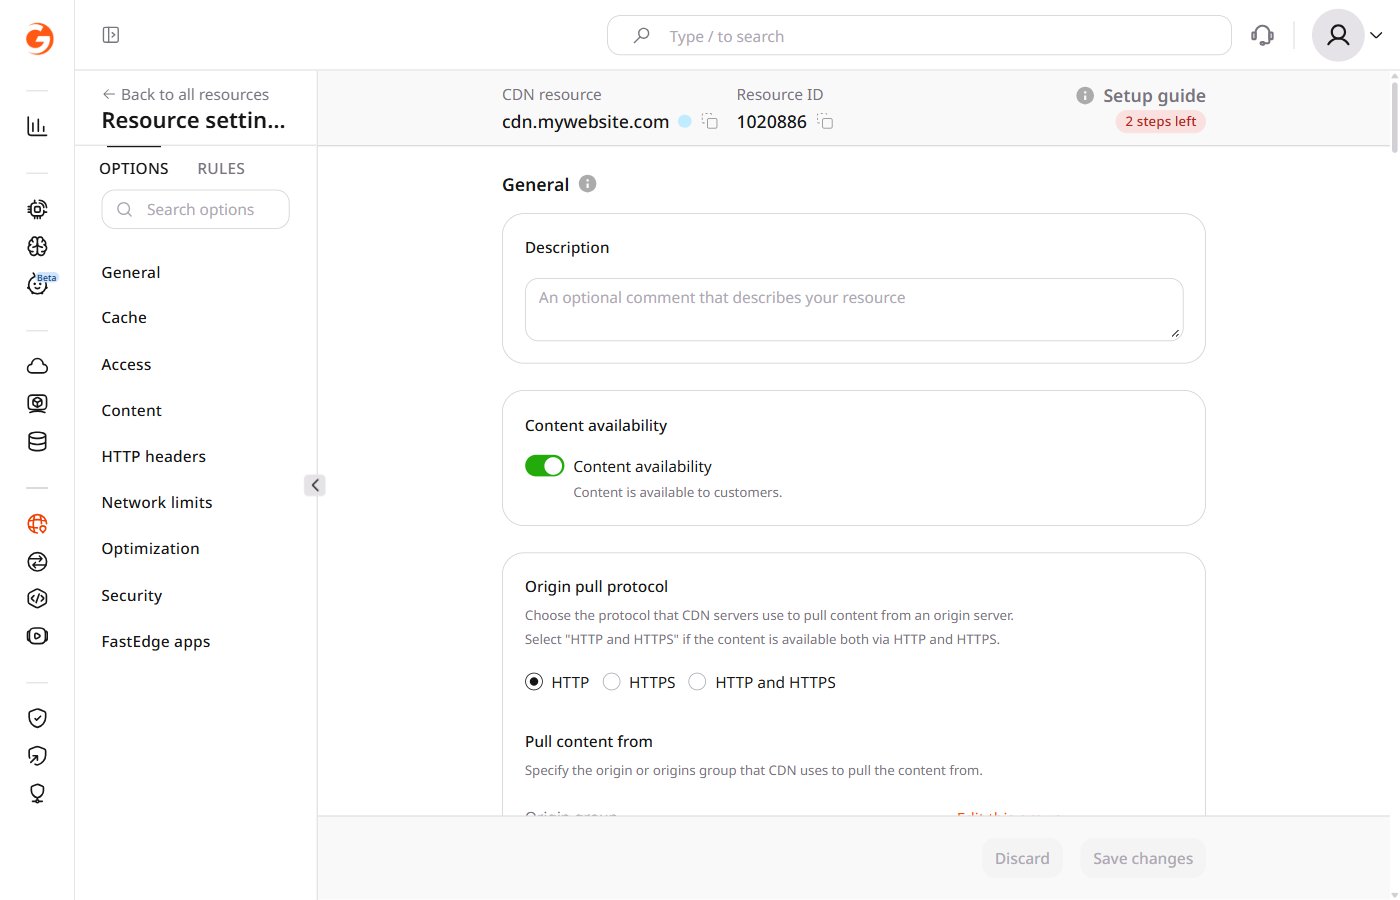The image size is (1400, 900).
Task: Open the shield with arrow icon in the sidebar
Action: coord(37,756)
